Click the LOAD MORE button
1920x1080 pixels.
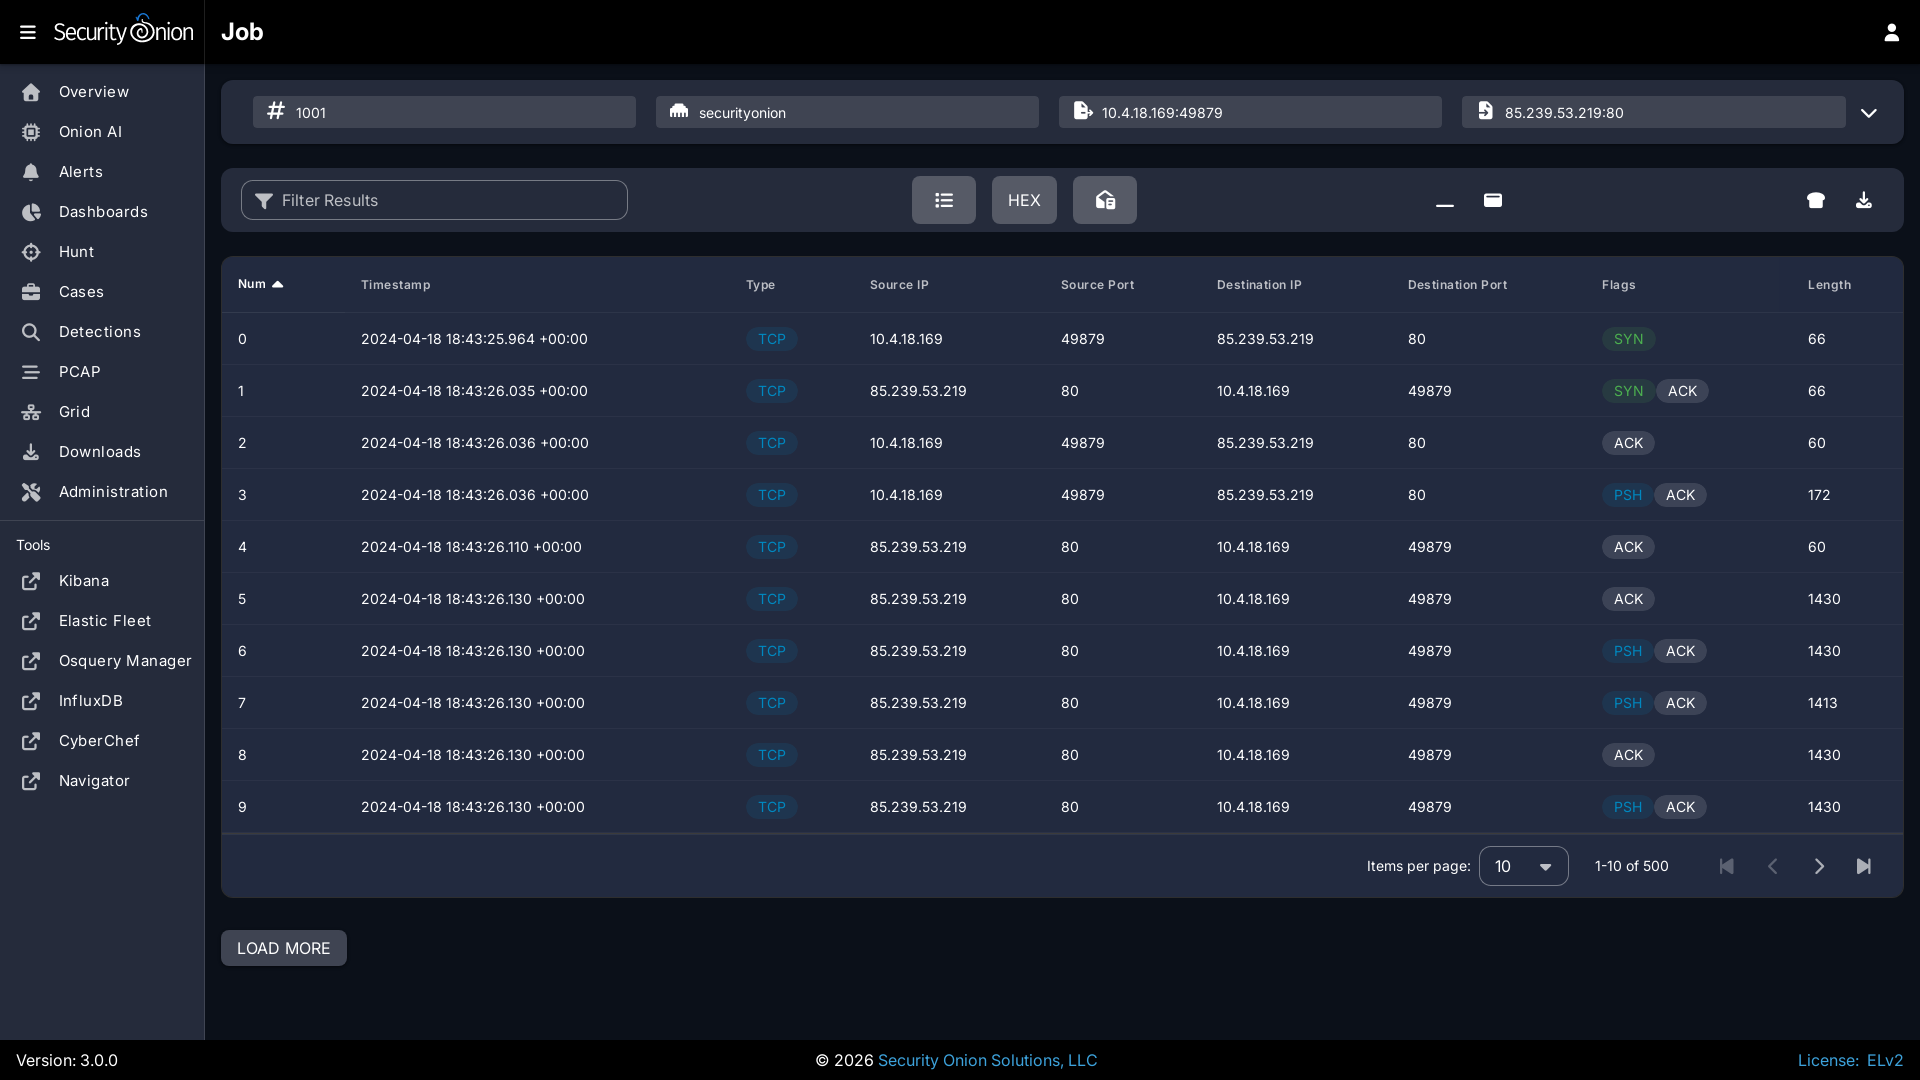click(x=283, y=948)
